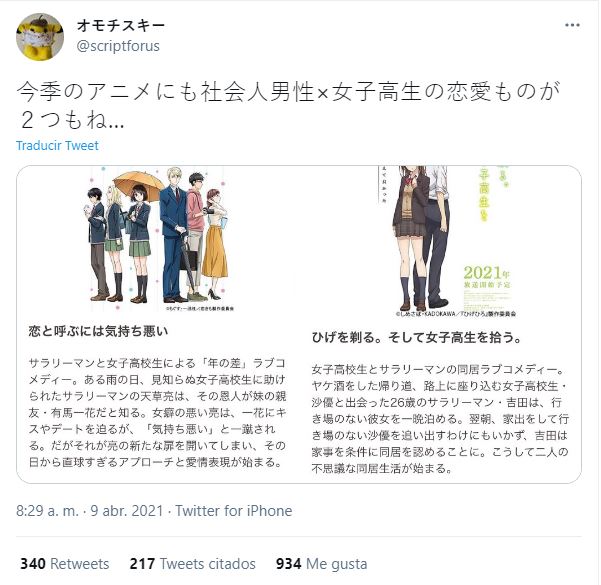Screen dimensions: 601x585
Task: Click Twitter for iPhone source link
Action: click(x=234, y=511)
